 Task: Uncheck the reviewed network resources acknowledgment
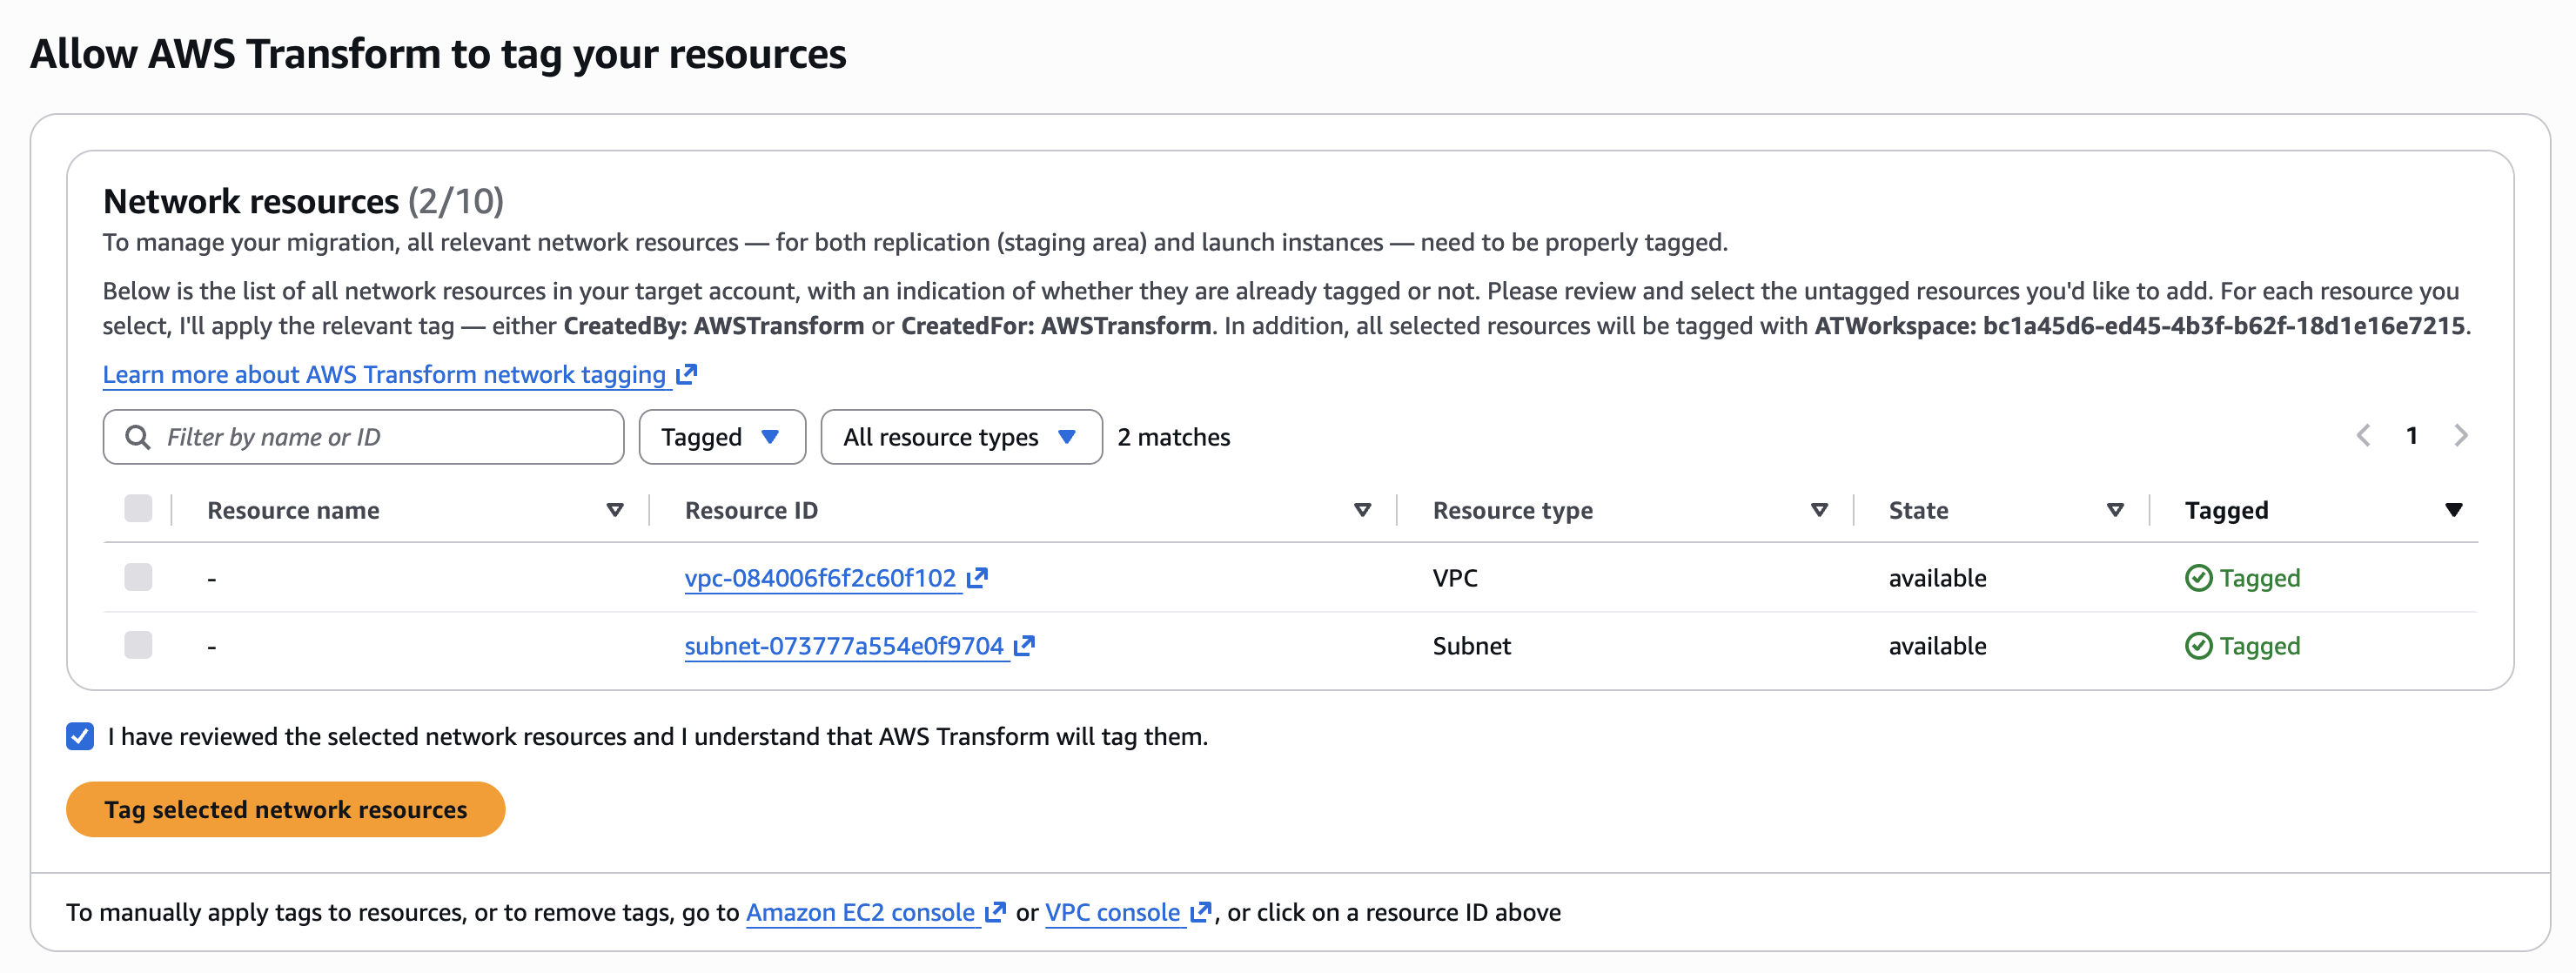tap(80, 736)
